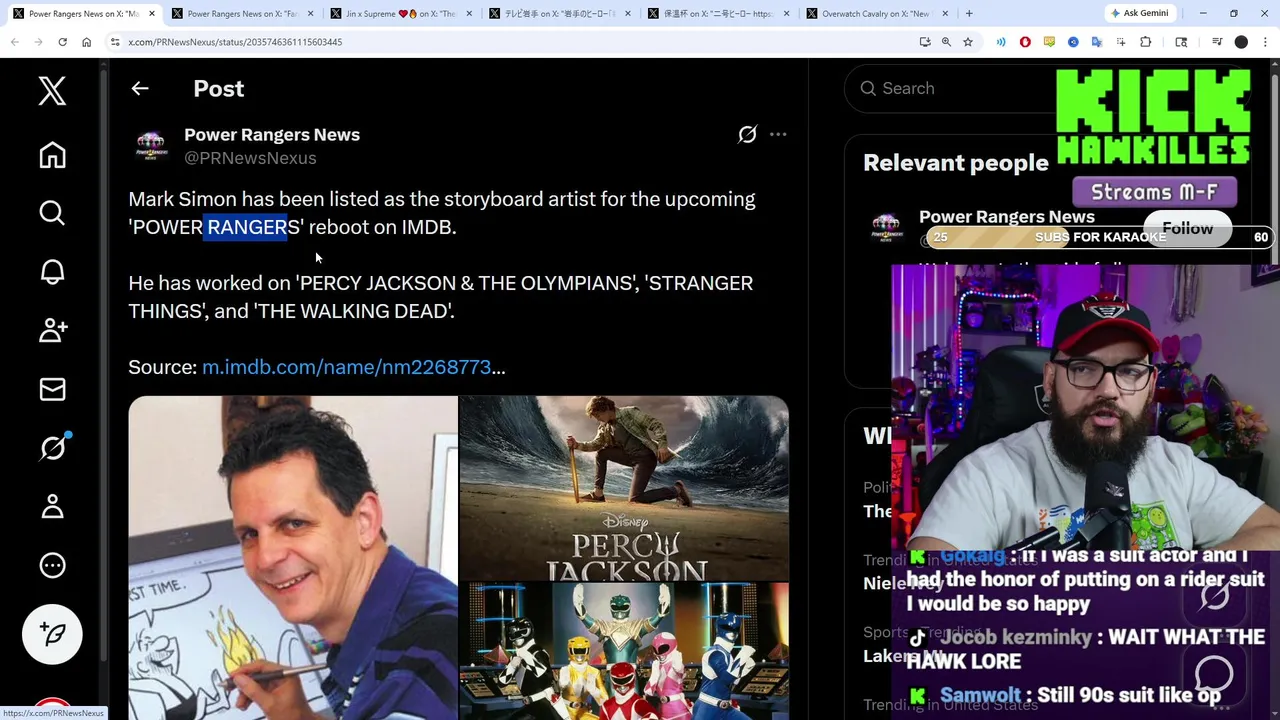The image size is (1280, 720).
Task: Open the Follow people icon in sidebar
Action: click(x=52, y=330)
